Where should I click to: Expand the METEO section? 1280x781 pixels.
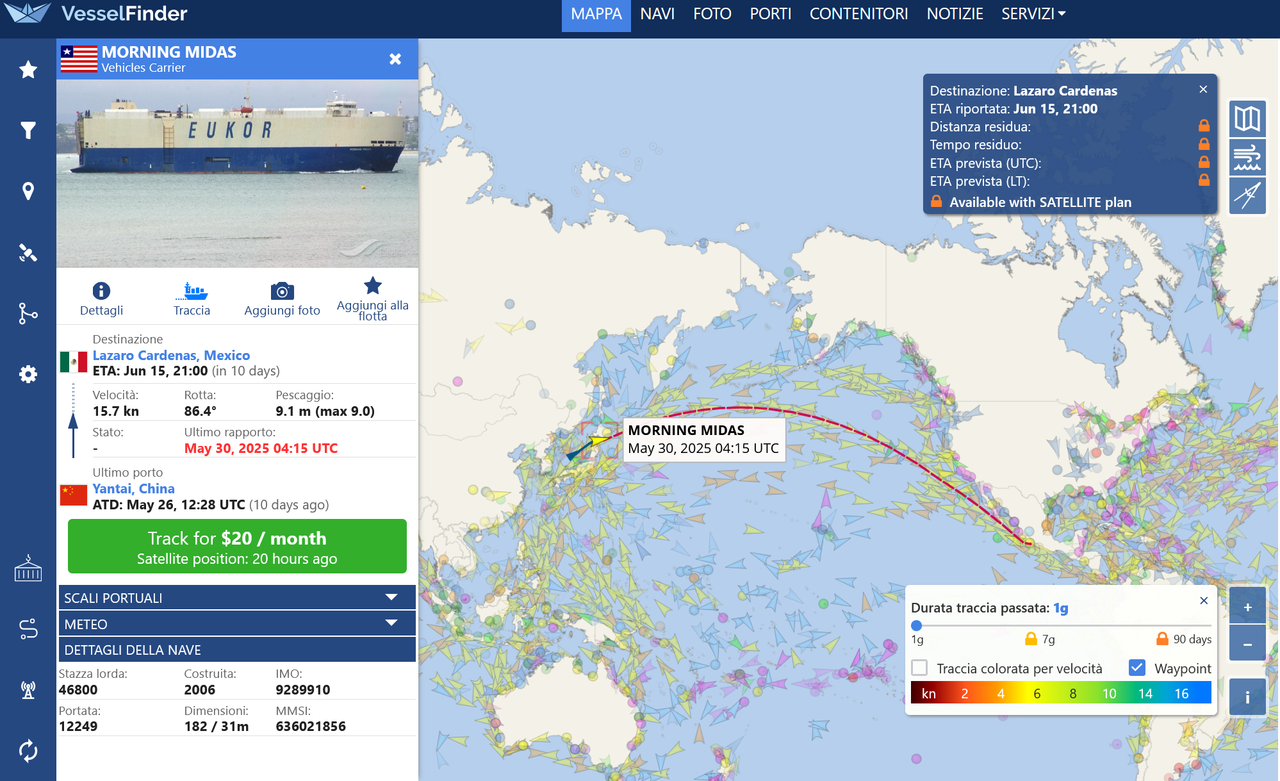click(237, 623)
